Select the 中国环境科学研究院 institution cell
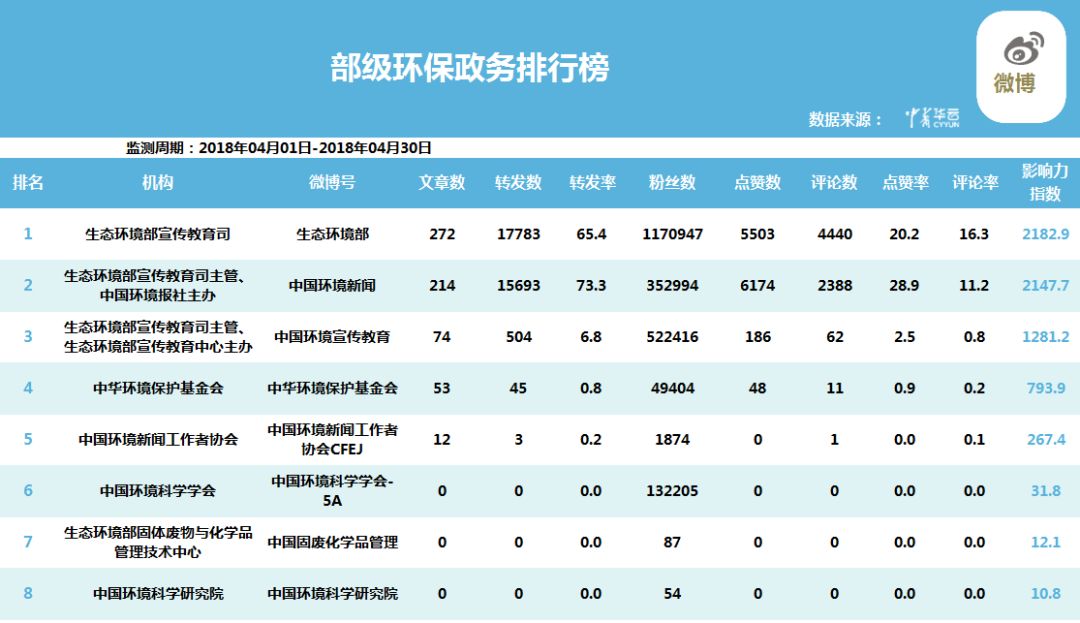The width and height of the screenshot is (1080, 623). (158, 593)
